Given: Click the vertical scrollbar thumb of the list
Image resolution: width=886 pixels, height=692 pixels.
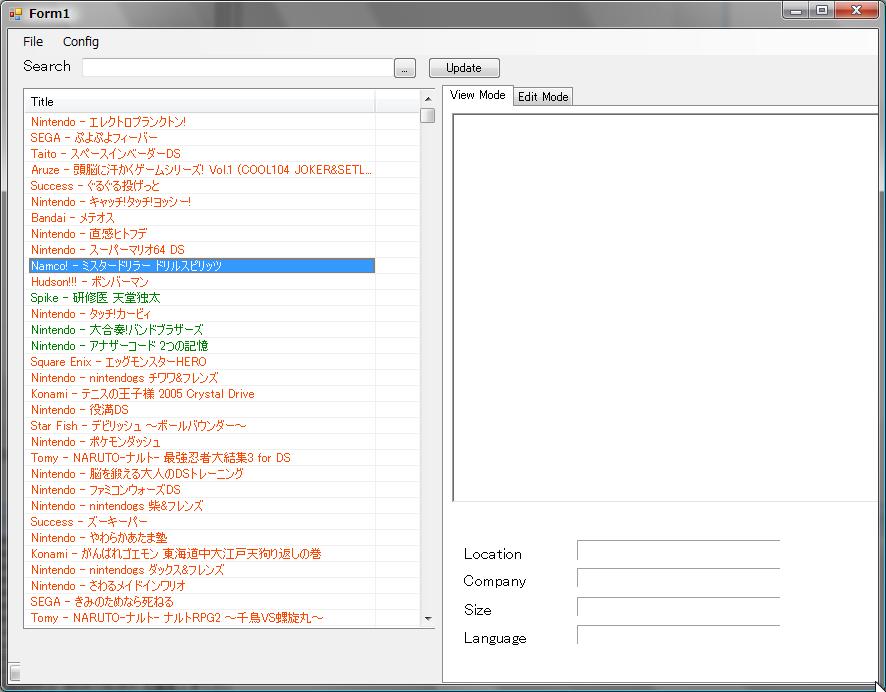Looking at the screenshot, I should [x=428, y=115].
